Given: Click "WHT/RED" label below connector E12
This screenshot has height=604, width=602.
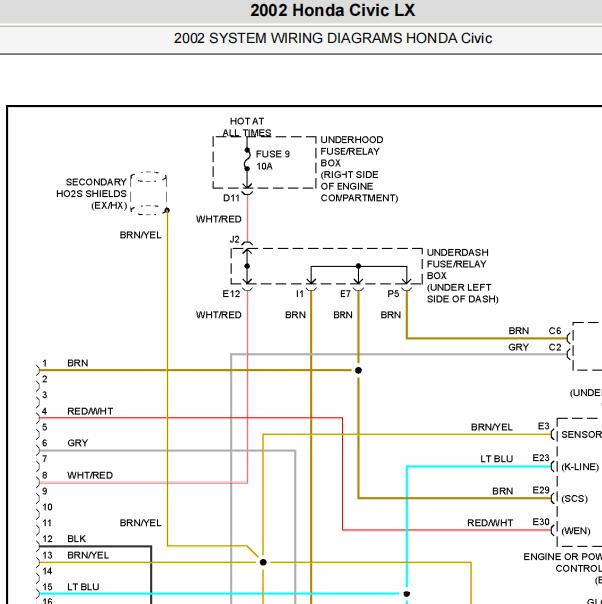Looking at the screenshot, I should coord(219,315).
